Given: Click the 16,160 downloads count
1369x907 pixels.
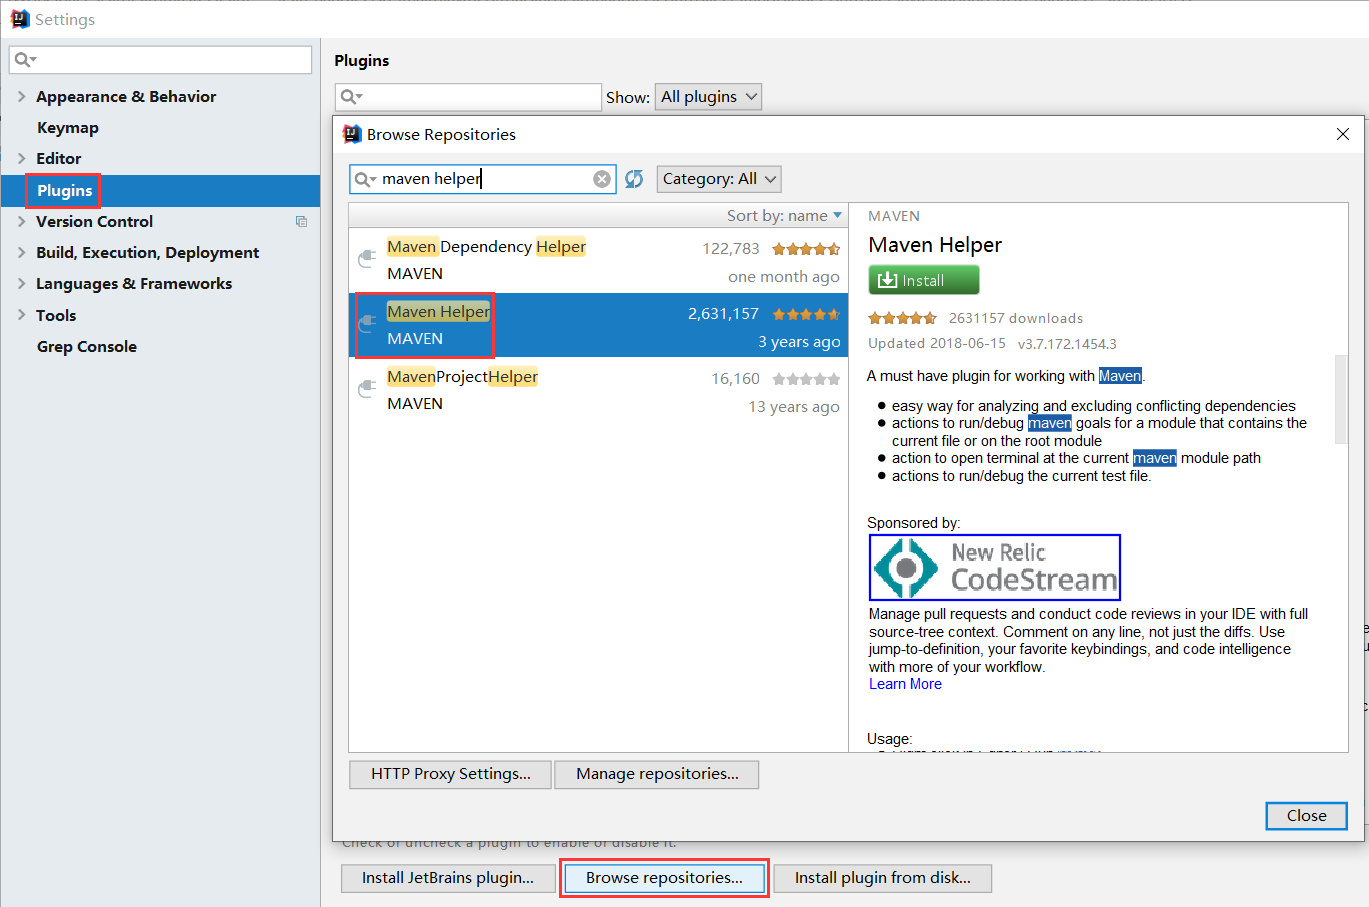Looking at the screenshot, I should coord(736,379).
